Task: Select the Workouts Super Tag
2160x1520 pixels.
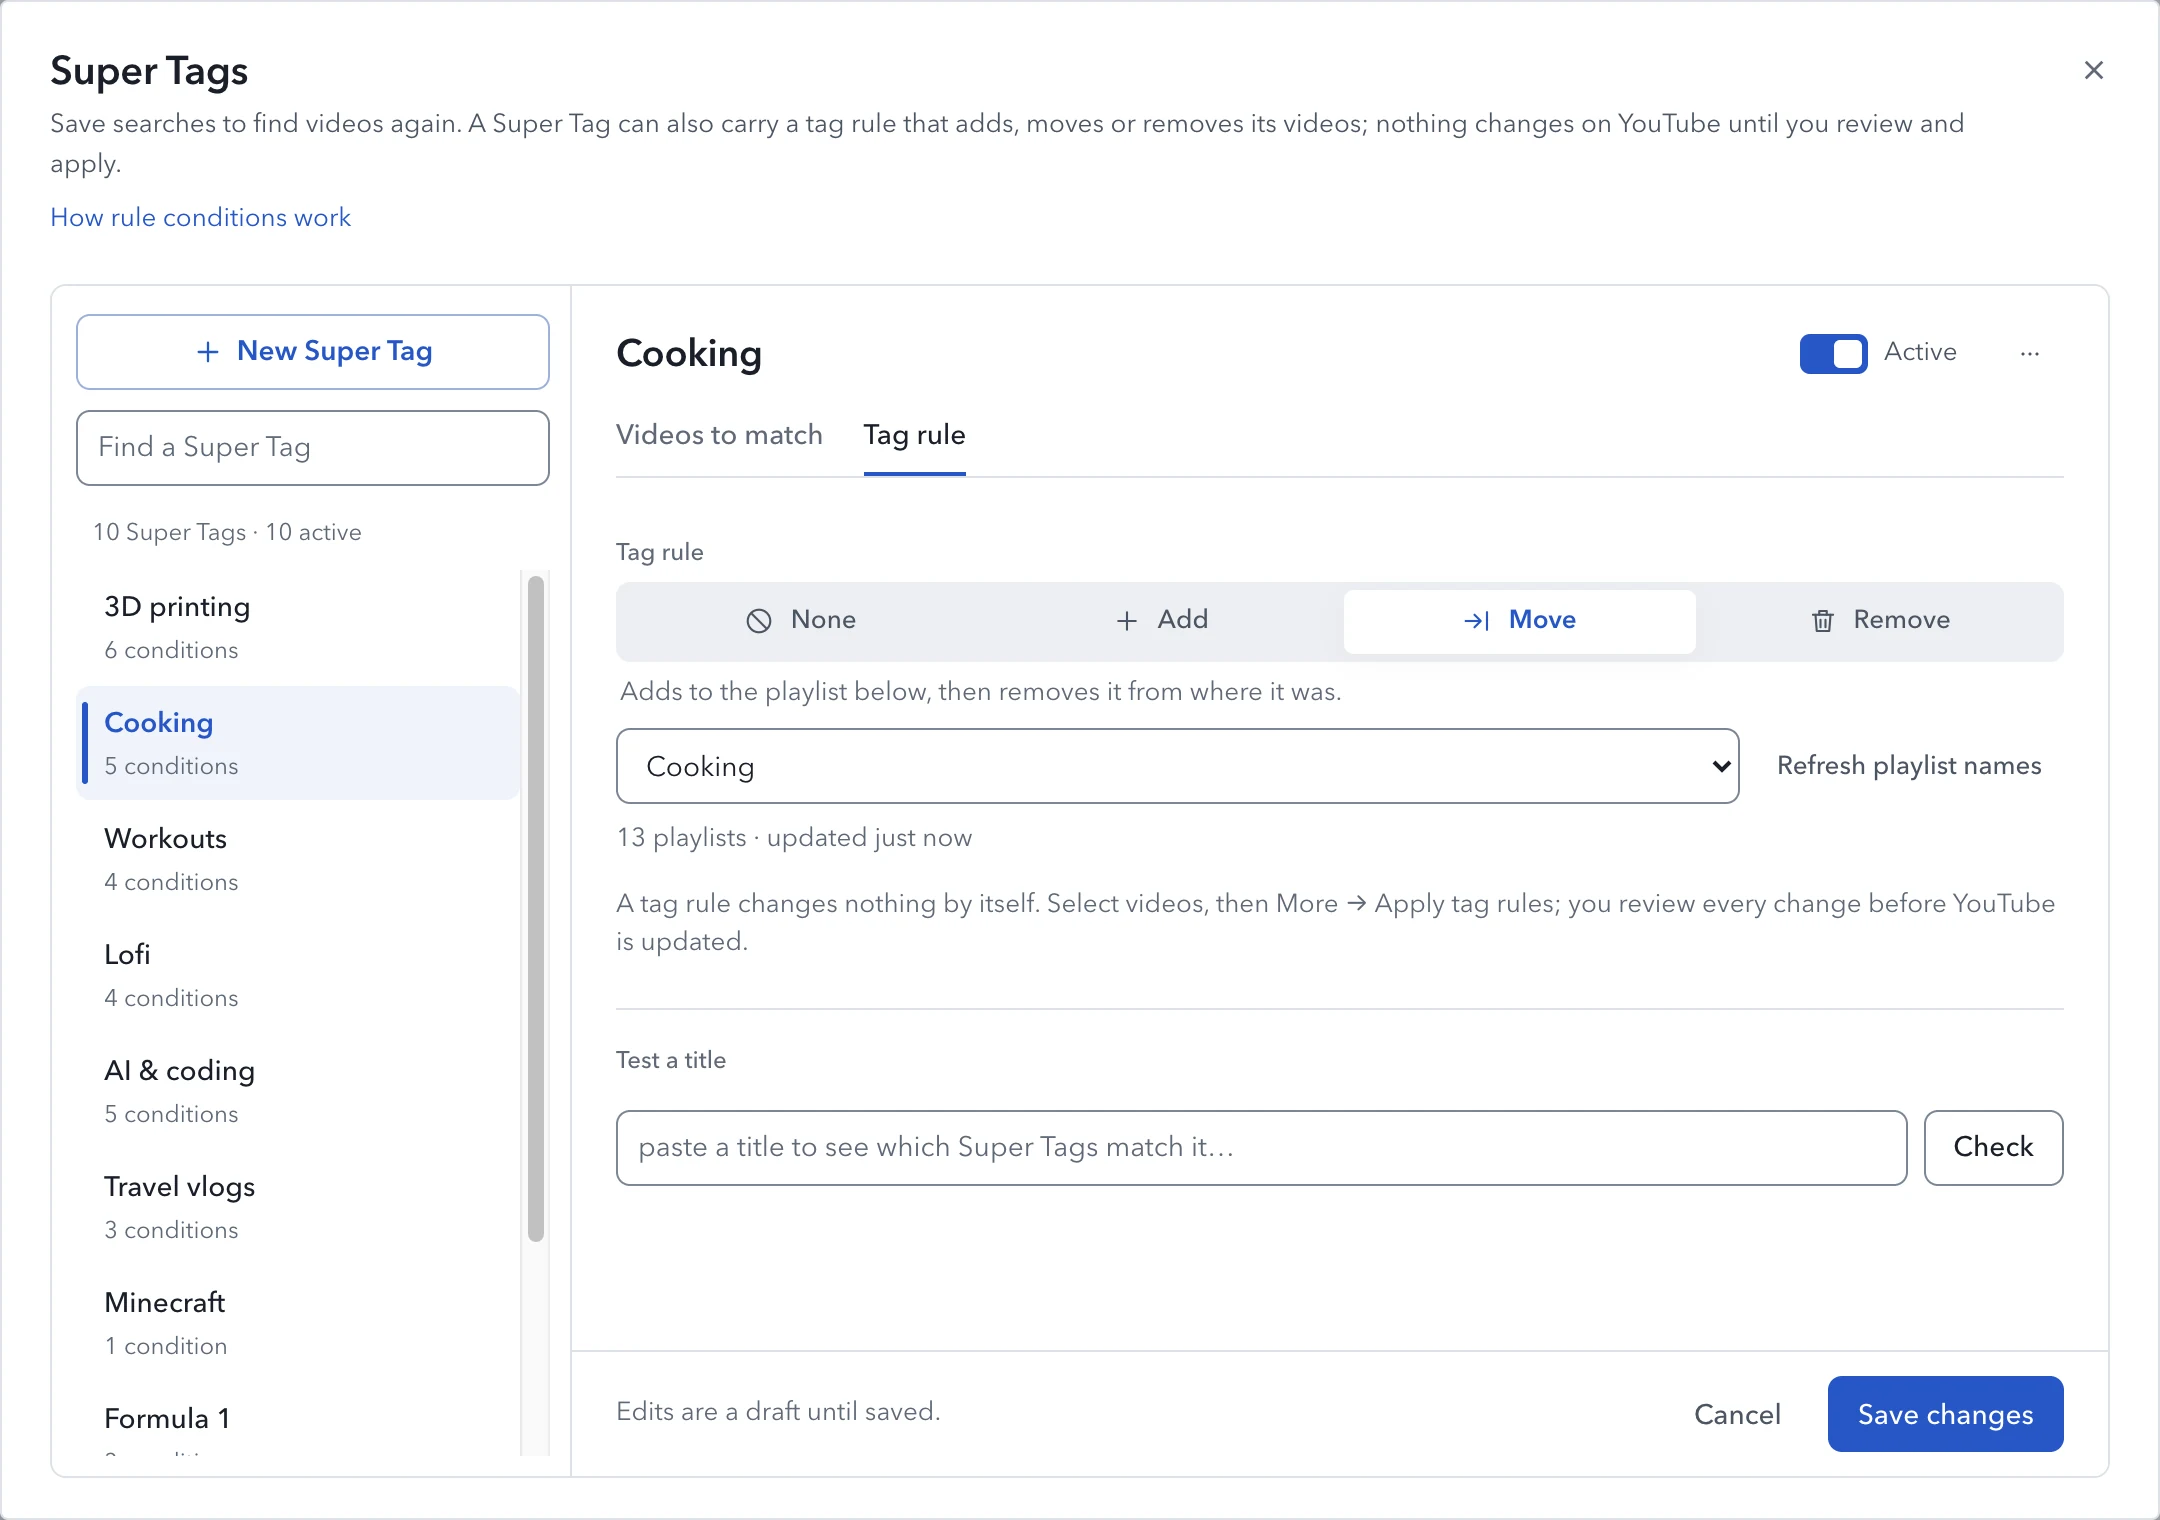Action: click(298, 859)
